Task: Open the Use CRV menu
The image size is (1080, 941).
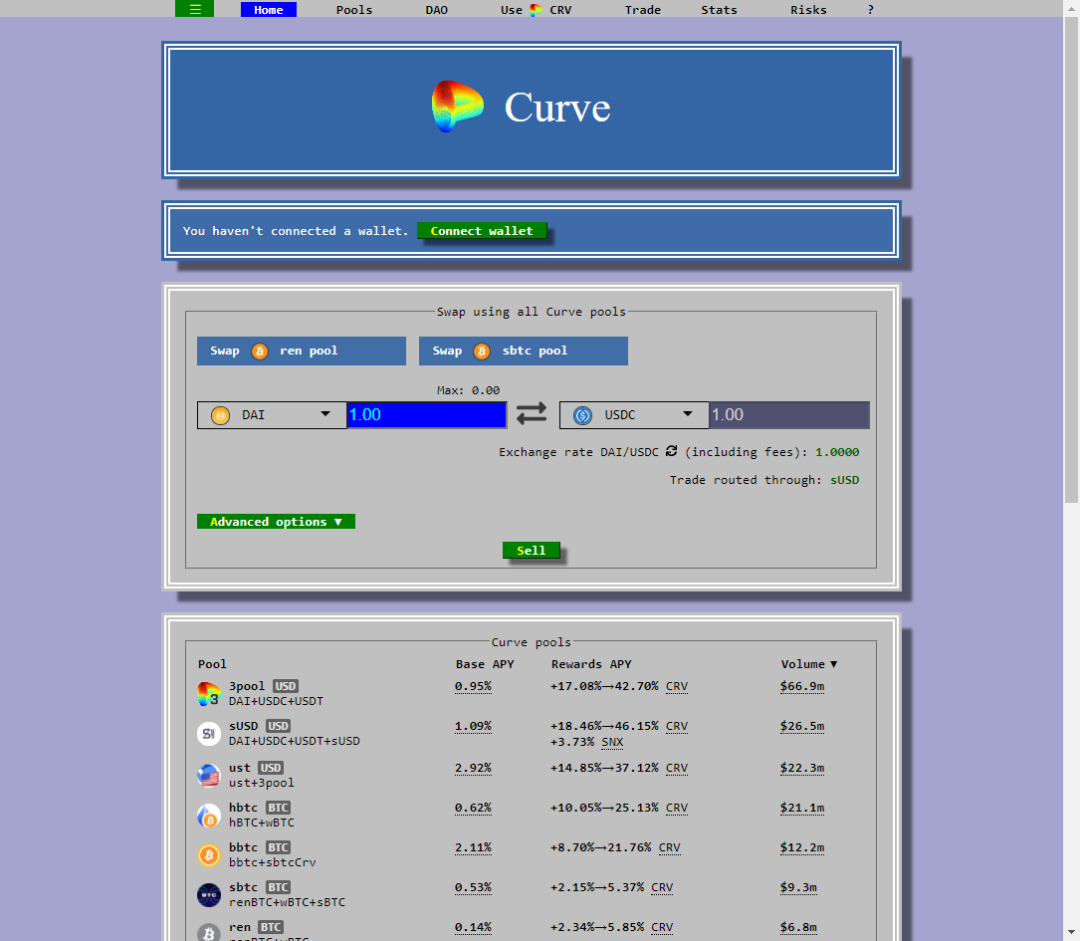Action: coord(536,10)
